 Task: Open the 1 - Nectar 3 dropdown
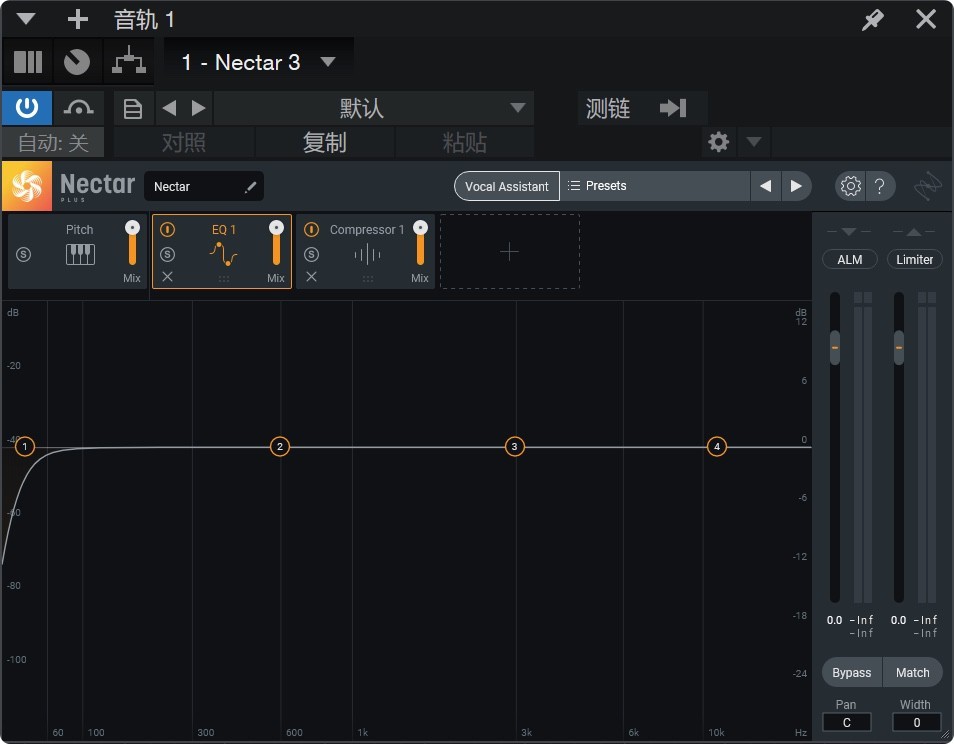point(257,62)
